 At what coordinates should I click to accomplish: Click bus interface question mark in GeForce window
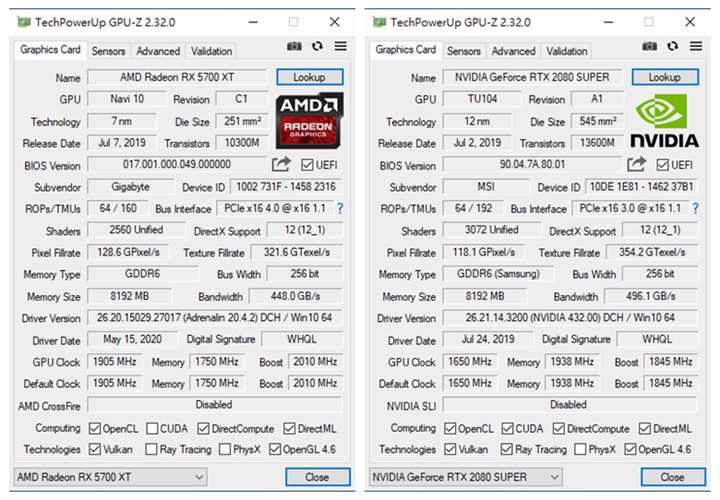point(696,208)
